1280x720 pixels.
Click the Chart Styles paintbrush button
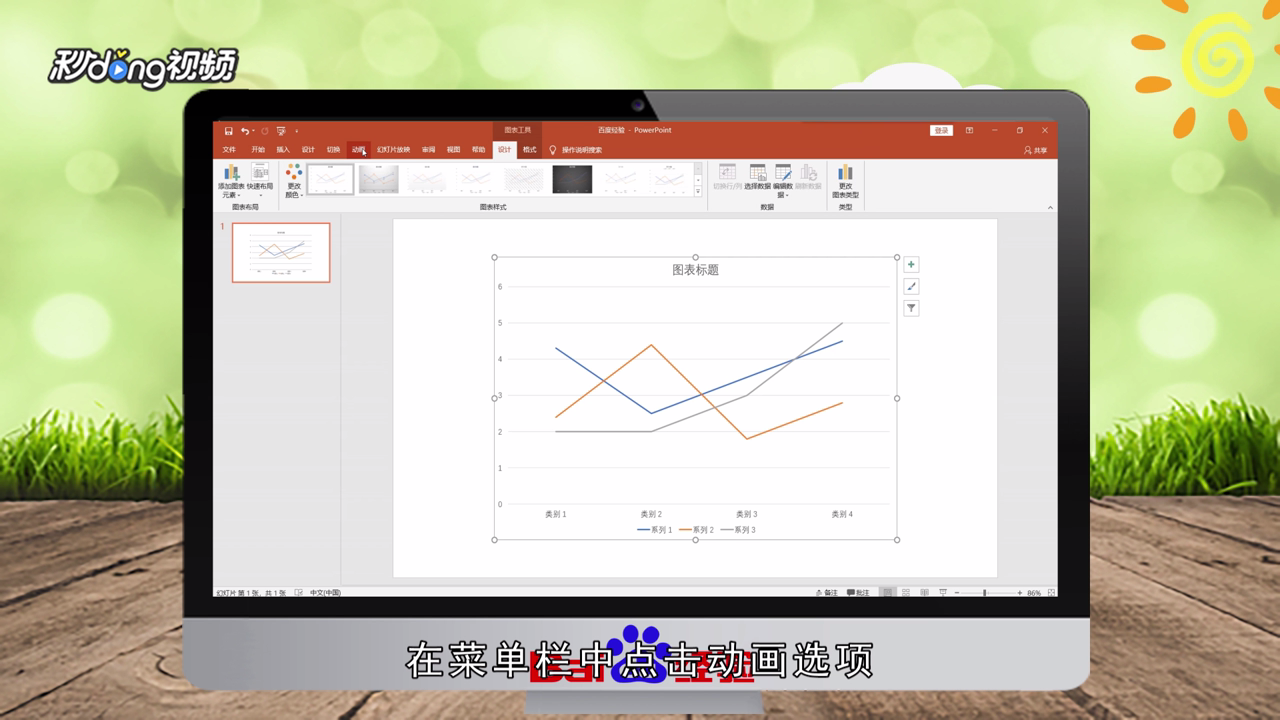pyautogui.click(x=911, y=287)
